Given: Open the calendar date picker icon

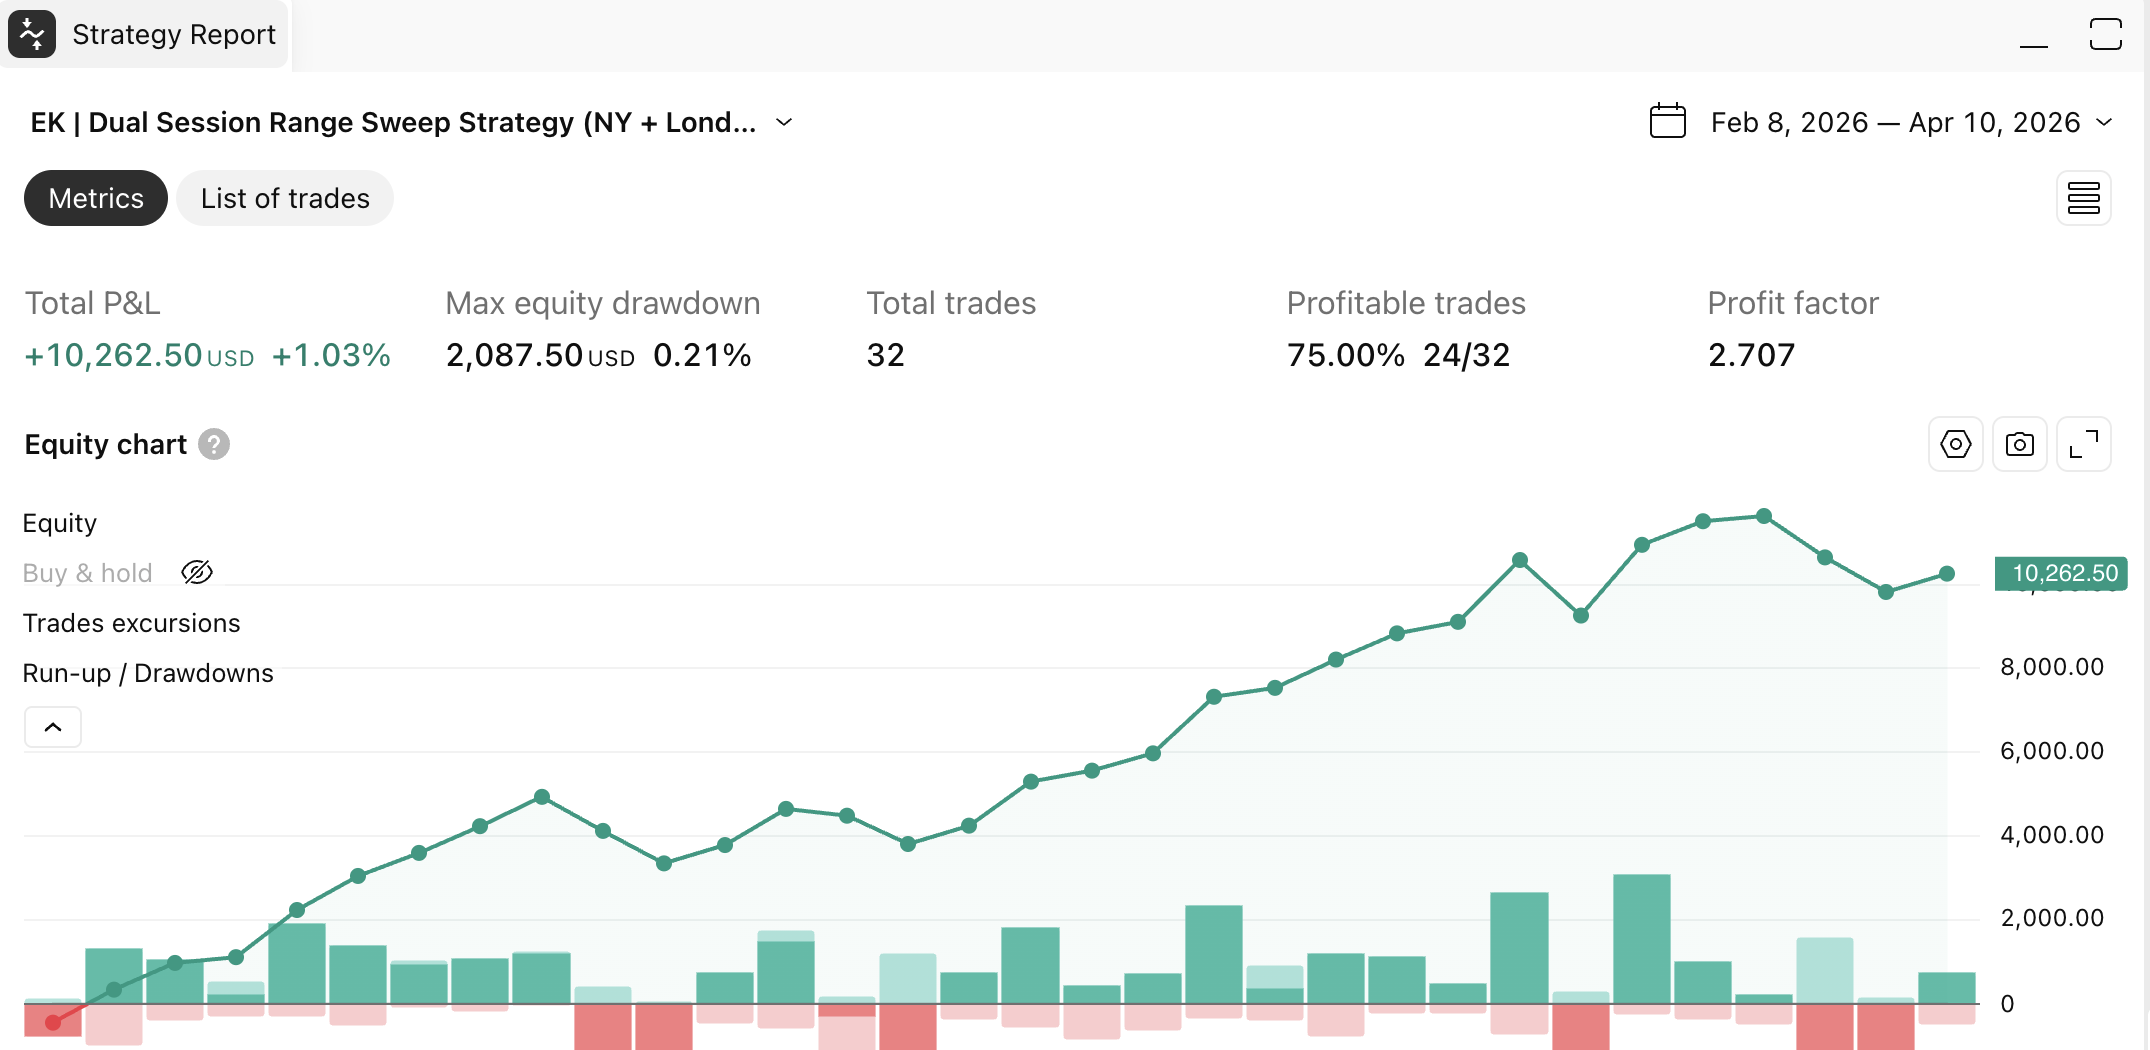Looking at the screenshot, I should (1667, 122).
